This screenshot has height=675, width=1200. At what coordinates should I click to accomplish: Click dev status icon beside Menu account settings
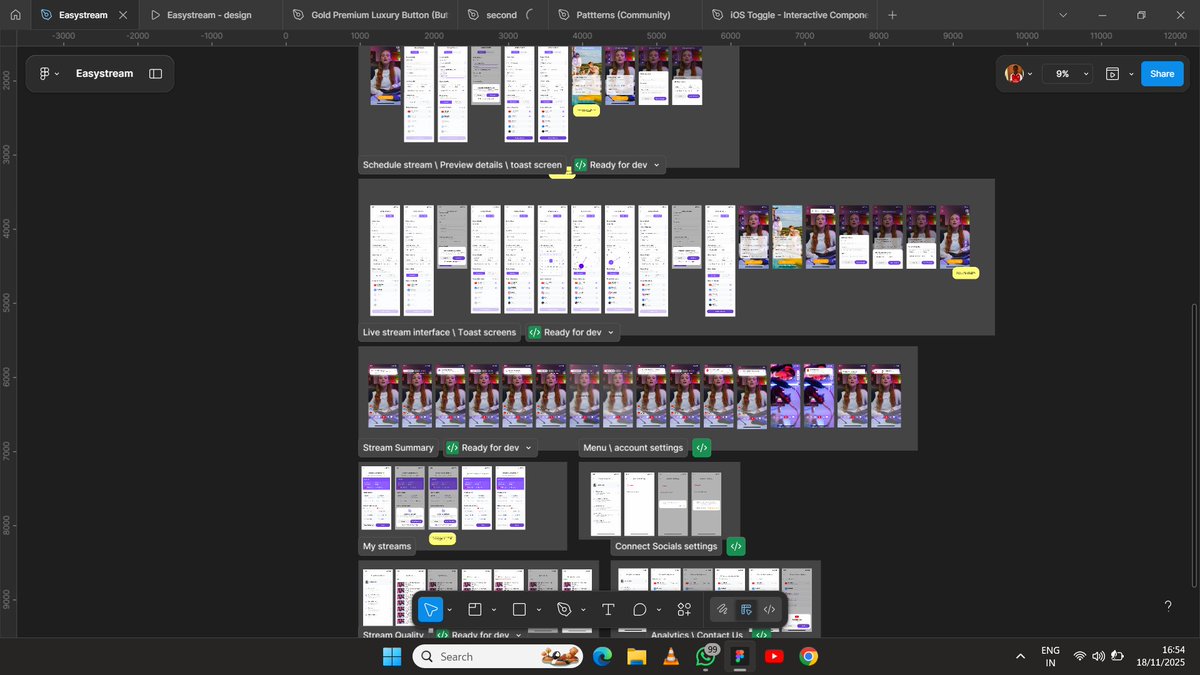(x=702, y=448)
